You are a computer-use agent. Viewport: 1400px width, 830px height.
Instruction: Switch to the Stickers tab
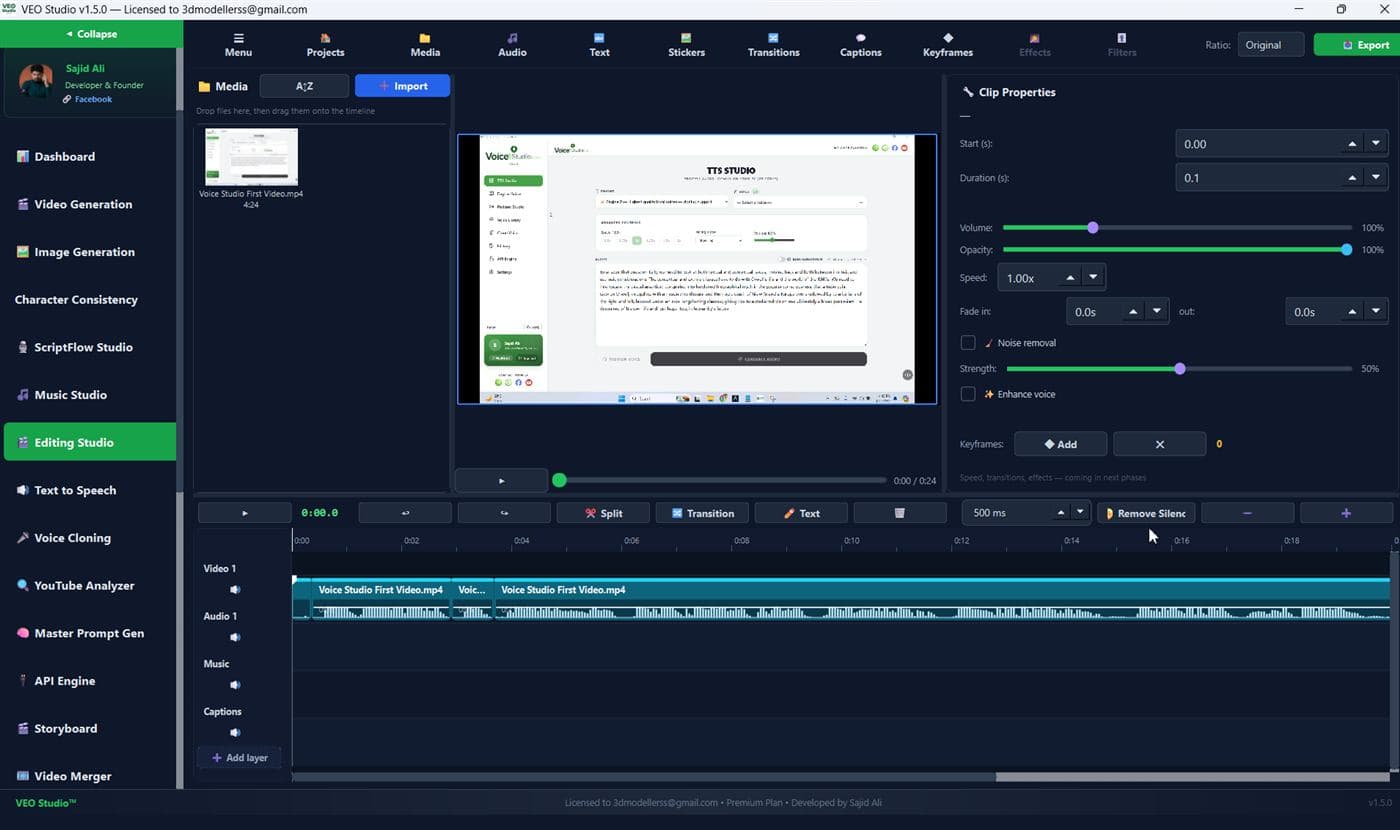click(686, 45)
